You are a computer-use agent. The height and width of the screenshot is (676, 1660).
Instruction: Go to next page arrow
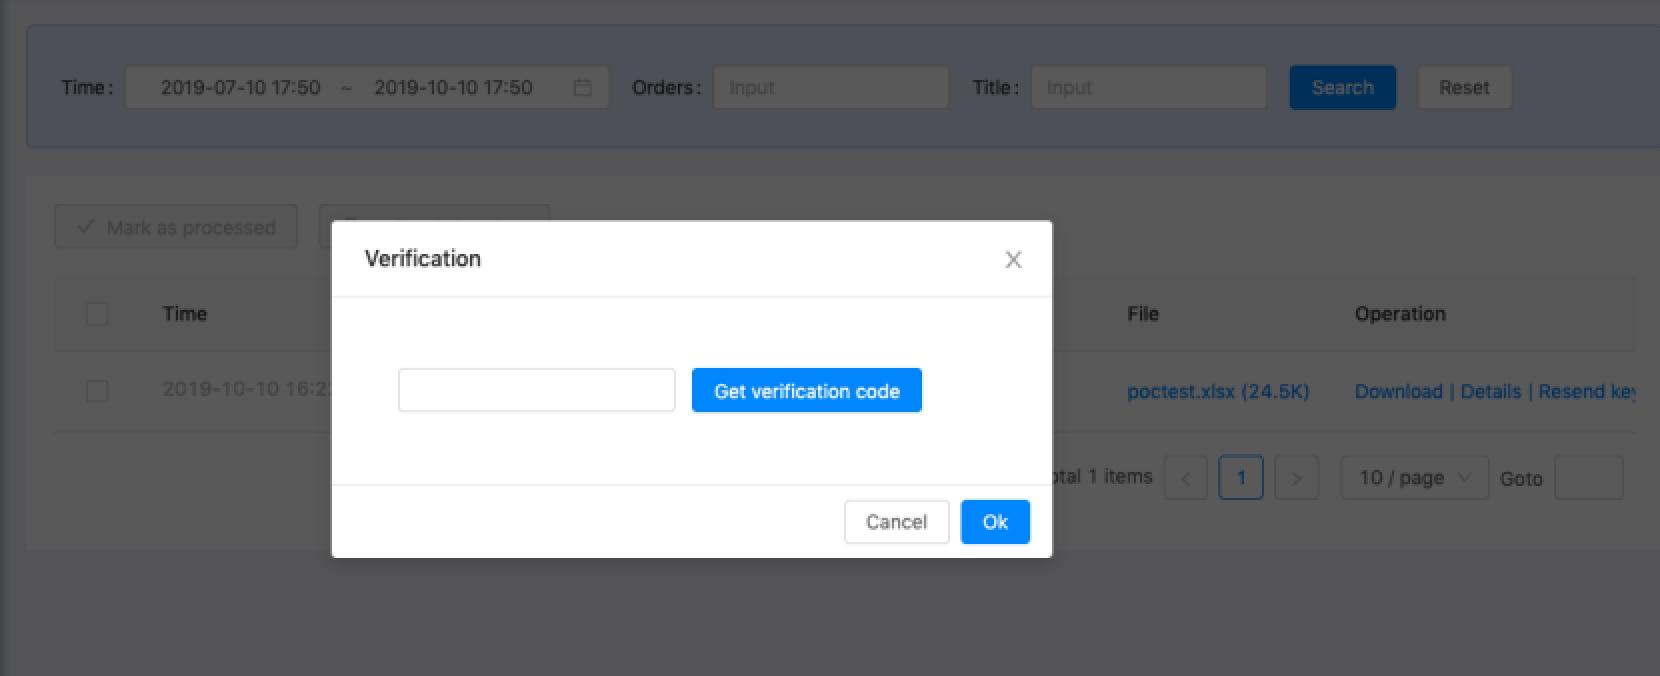[x=1296, y=478]
